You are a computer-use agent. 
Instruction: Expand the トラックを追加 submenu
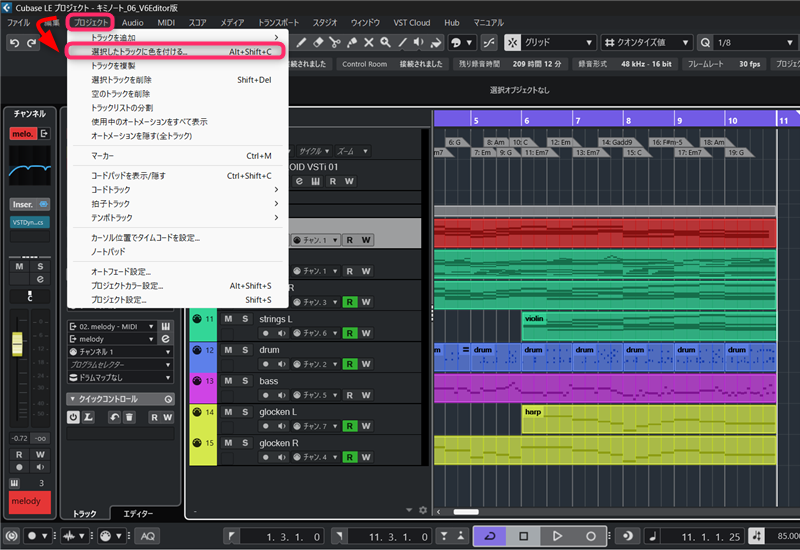(178, 37)
